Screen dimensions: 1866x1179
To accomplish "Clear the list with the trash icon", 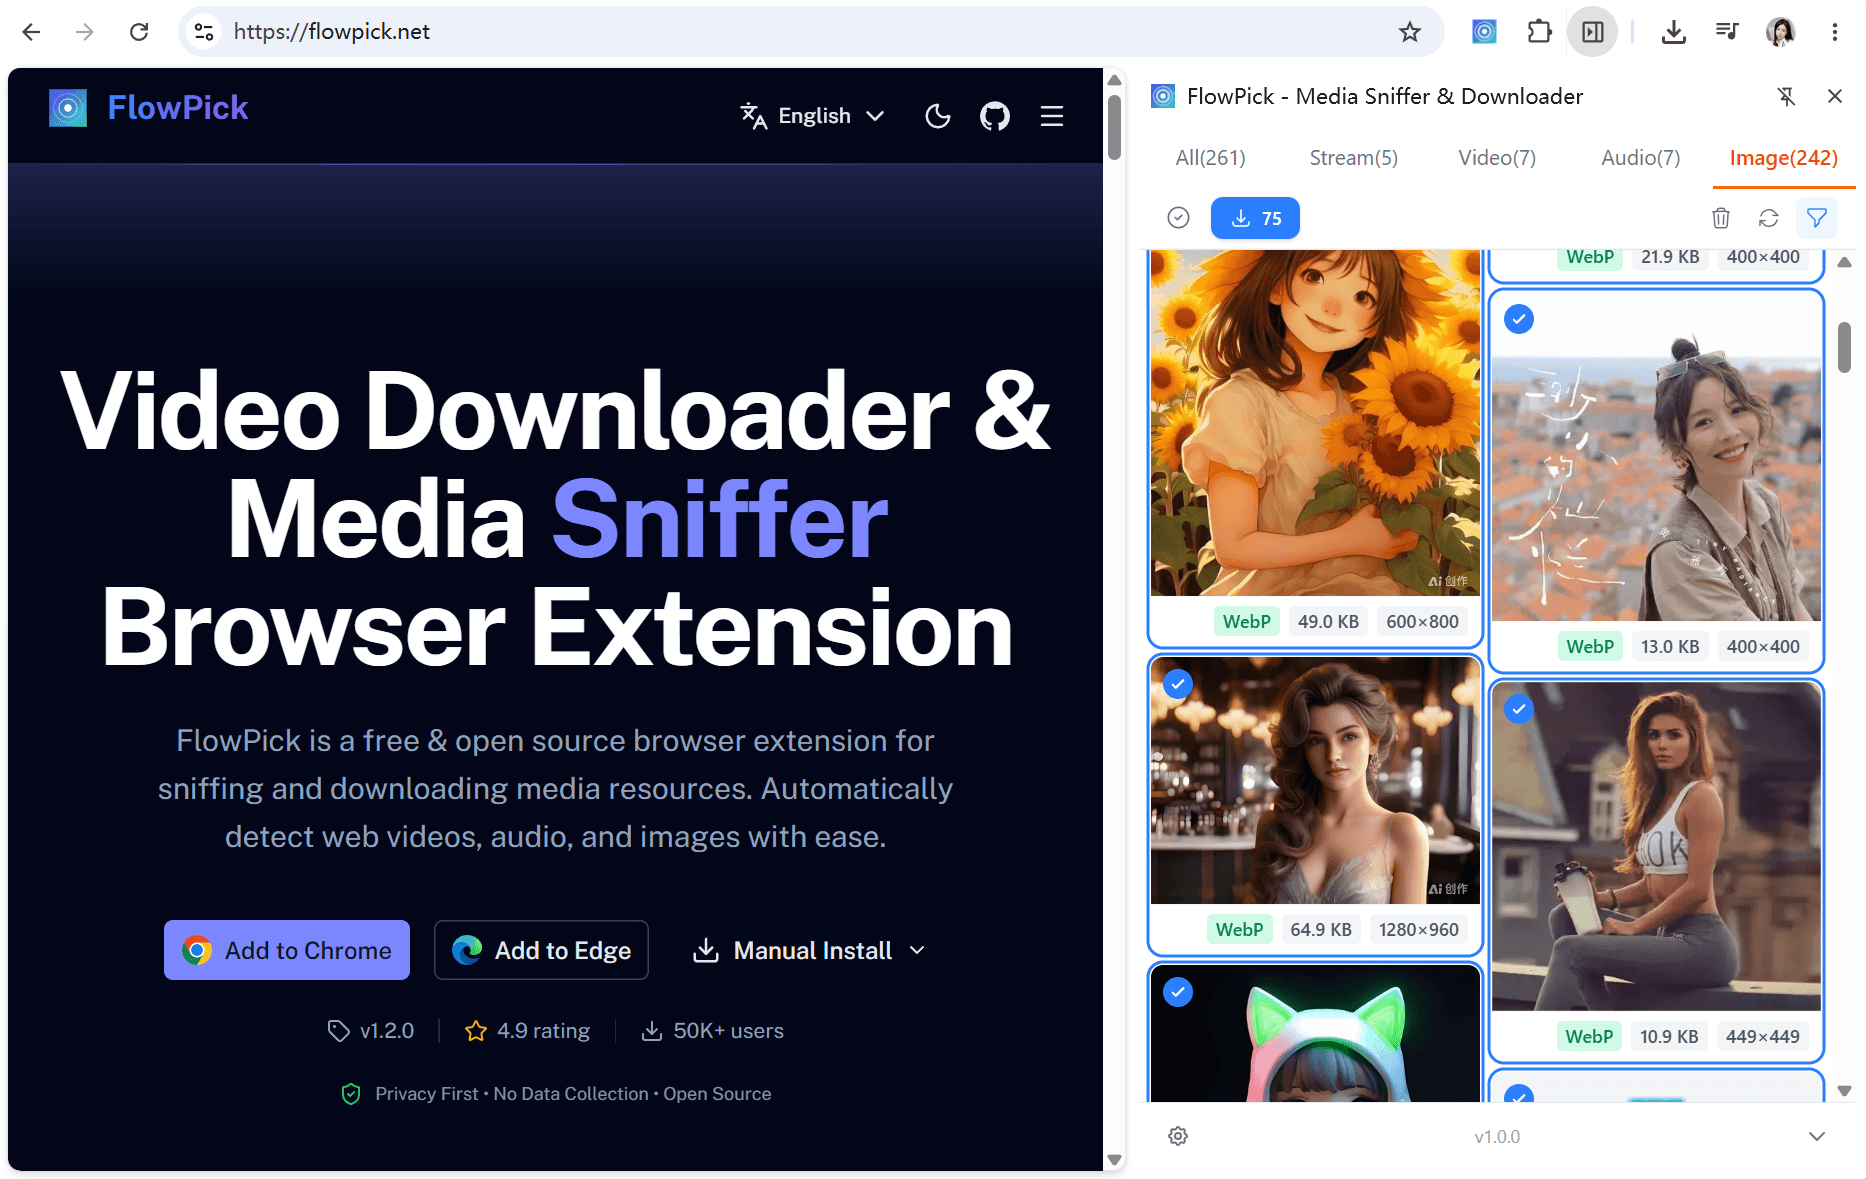I will coord(1721,218).
